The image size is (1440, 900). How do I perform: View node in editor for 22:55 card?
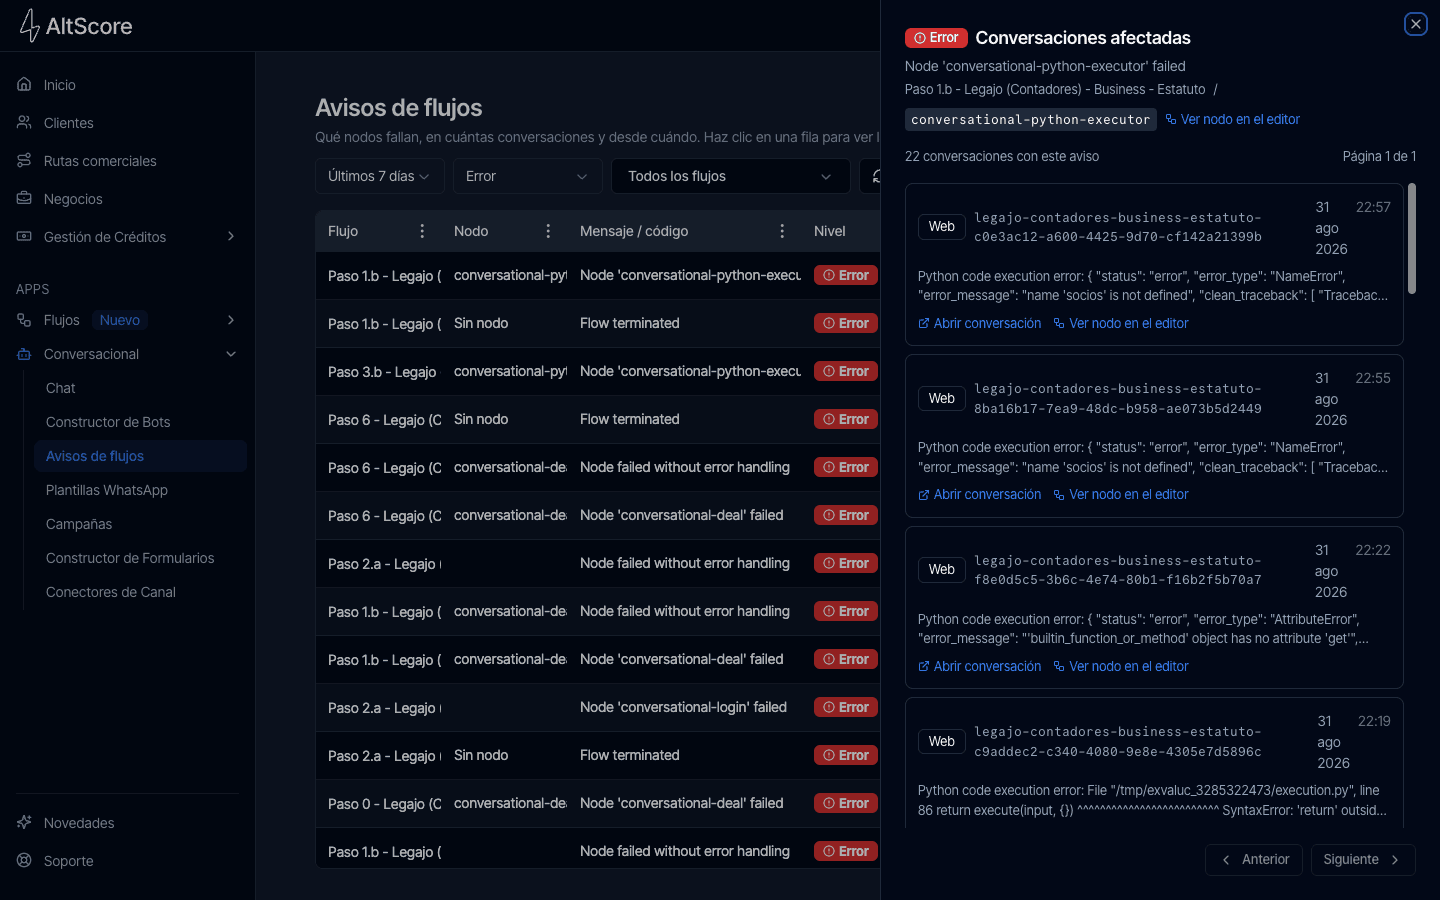pyautogui.click(x=1121, y=495)
